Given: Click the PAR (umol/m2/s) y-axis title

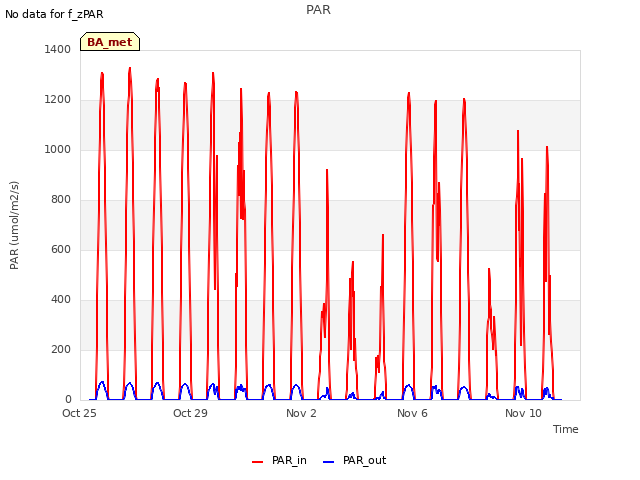Looking at the screenshot, I should coord(14,225).
